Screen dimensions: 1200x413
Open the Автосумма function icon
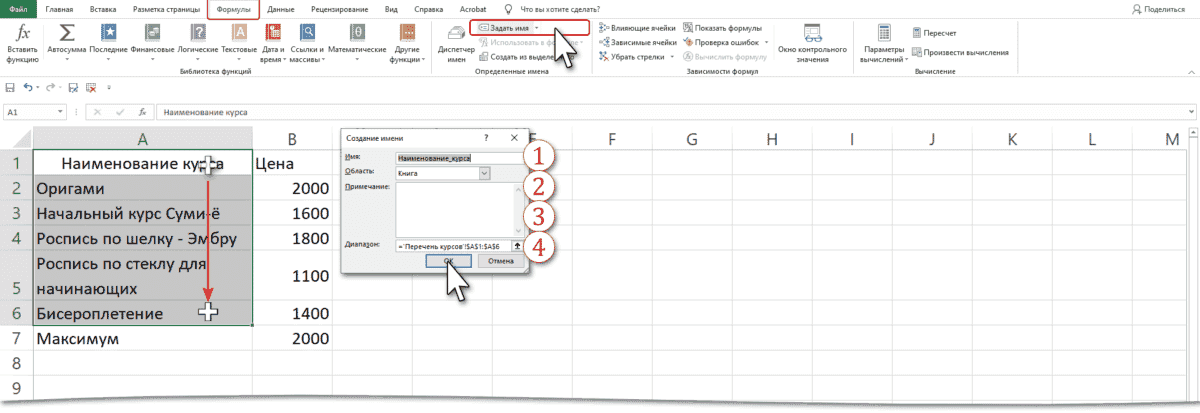[67, 35]
